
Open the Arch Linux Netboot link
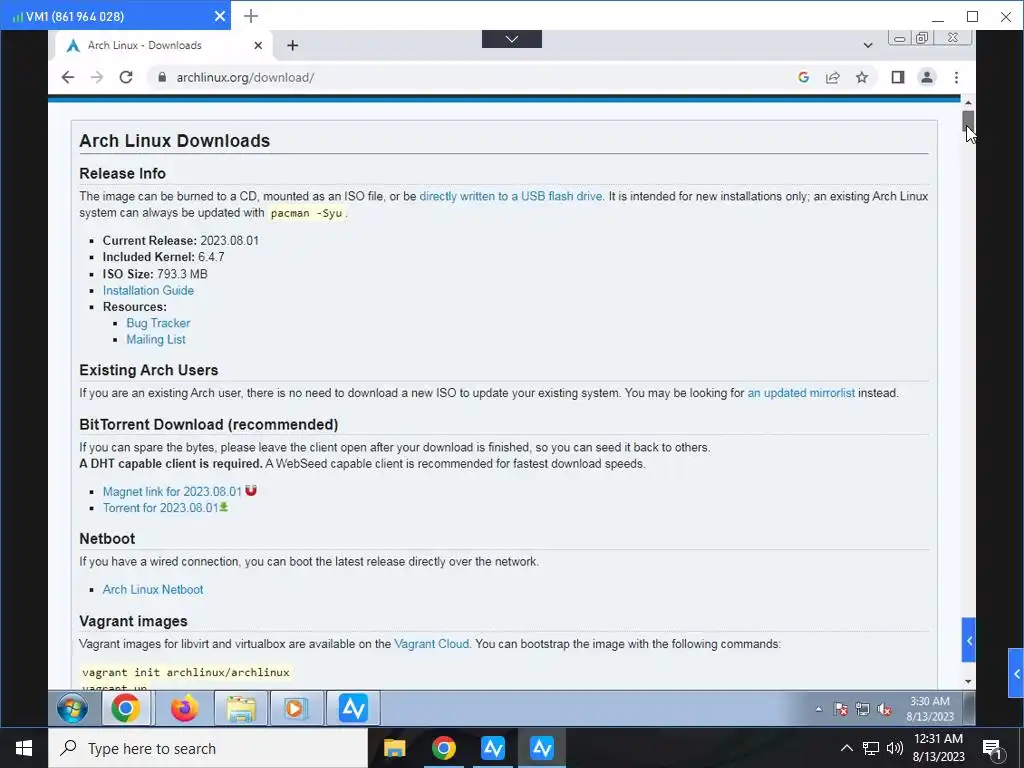click(153, 589)
